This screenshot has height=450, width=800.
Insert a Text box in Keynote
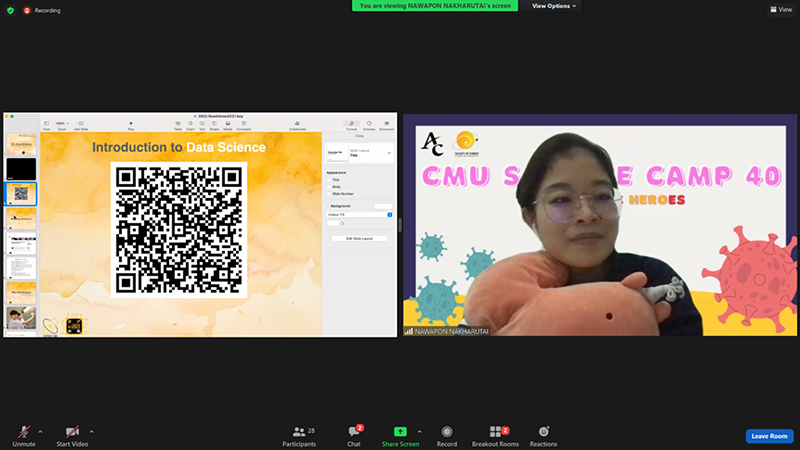point(202,125)
